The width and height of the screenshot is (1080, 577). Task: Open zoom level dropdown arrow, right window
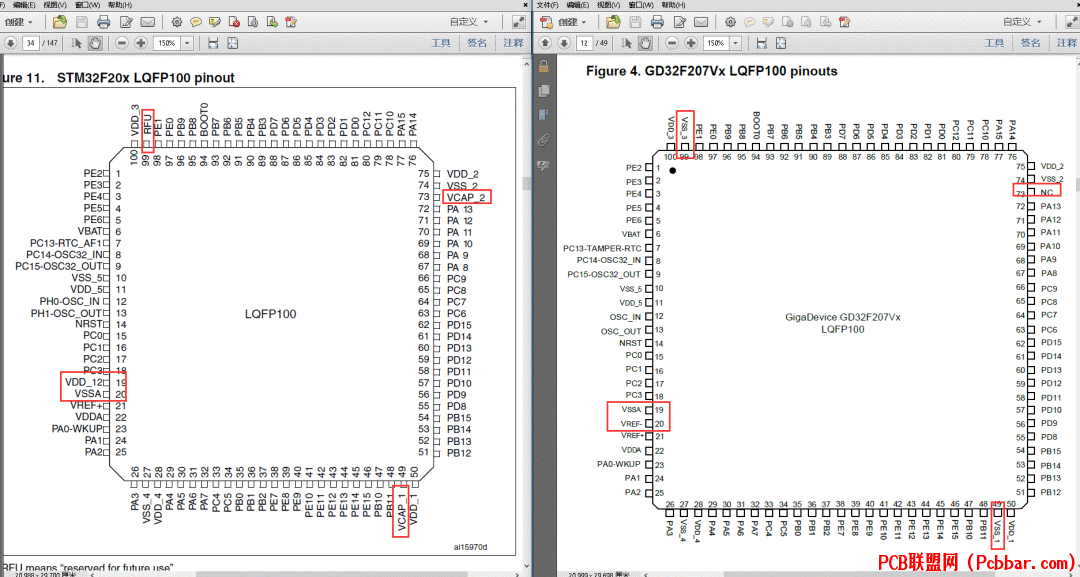[x=736, y=43]
